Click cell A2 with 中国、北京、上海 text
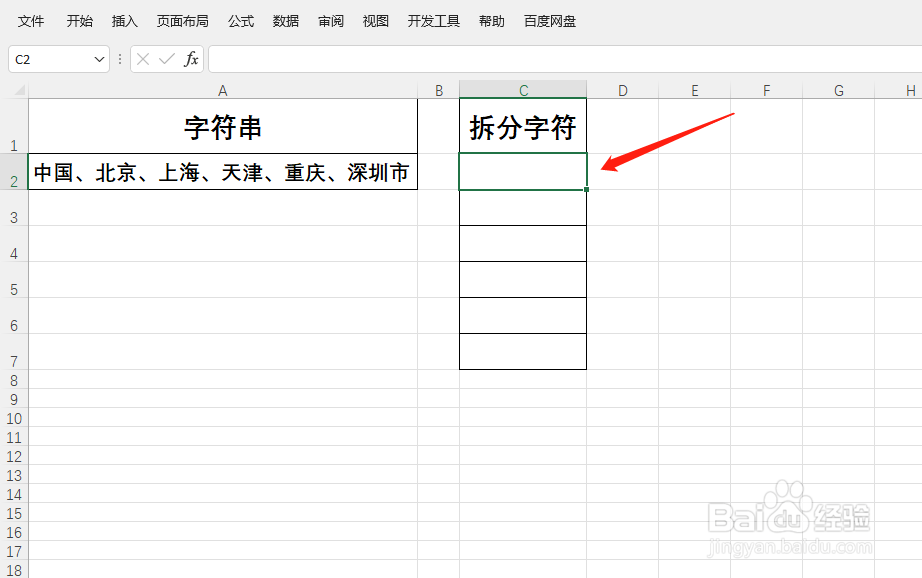922x578 pixels. [223, 172]
